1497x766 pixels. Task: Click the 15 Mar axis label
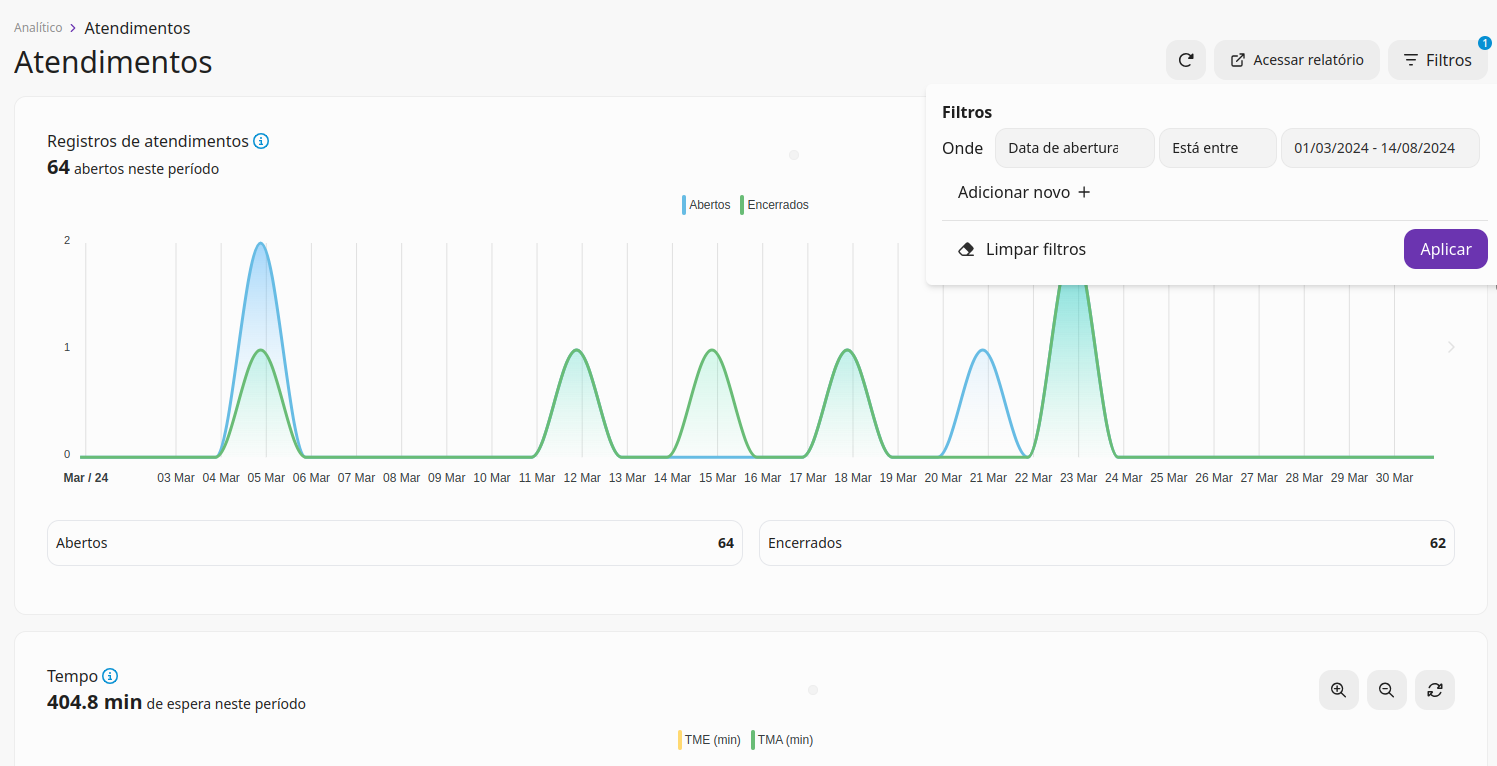718,478
